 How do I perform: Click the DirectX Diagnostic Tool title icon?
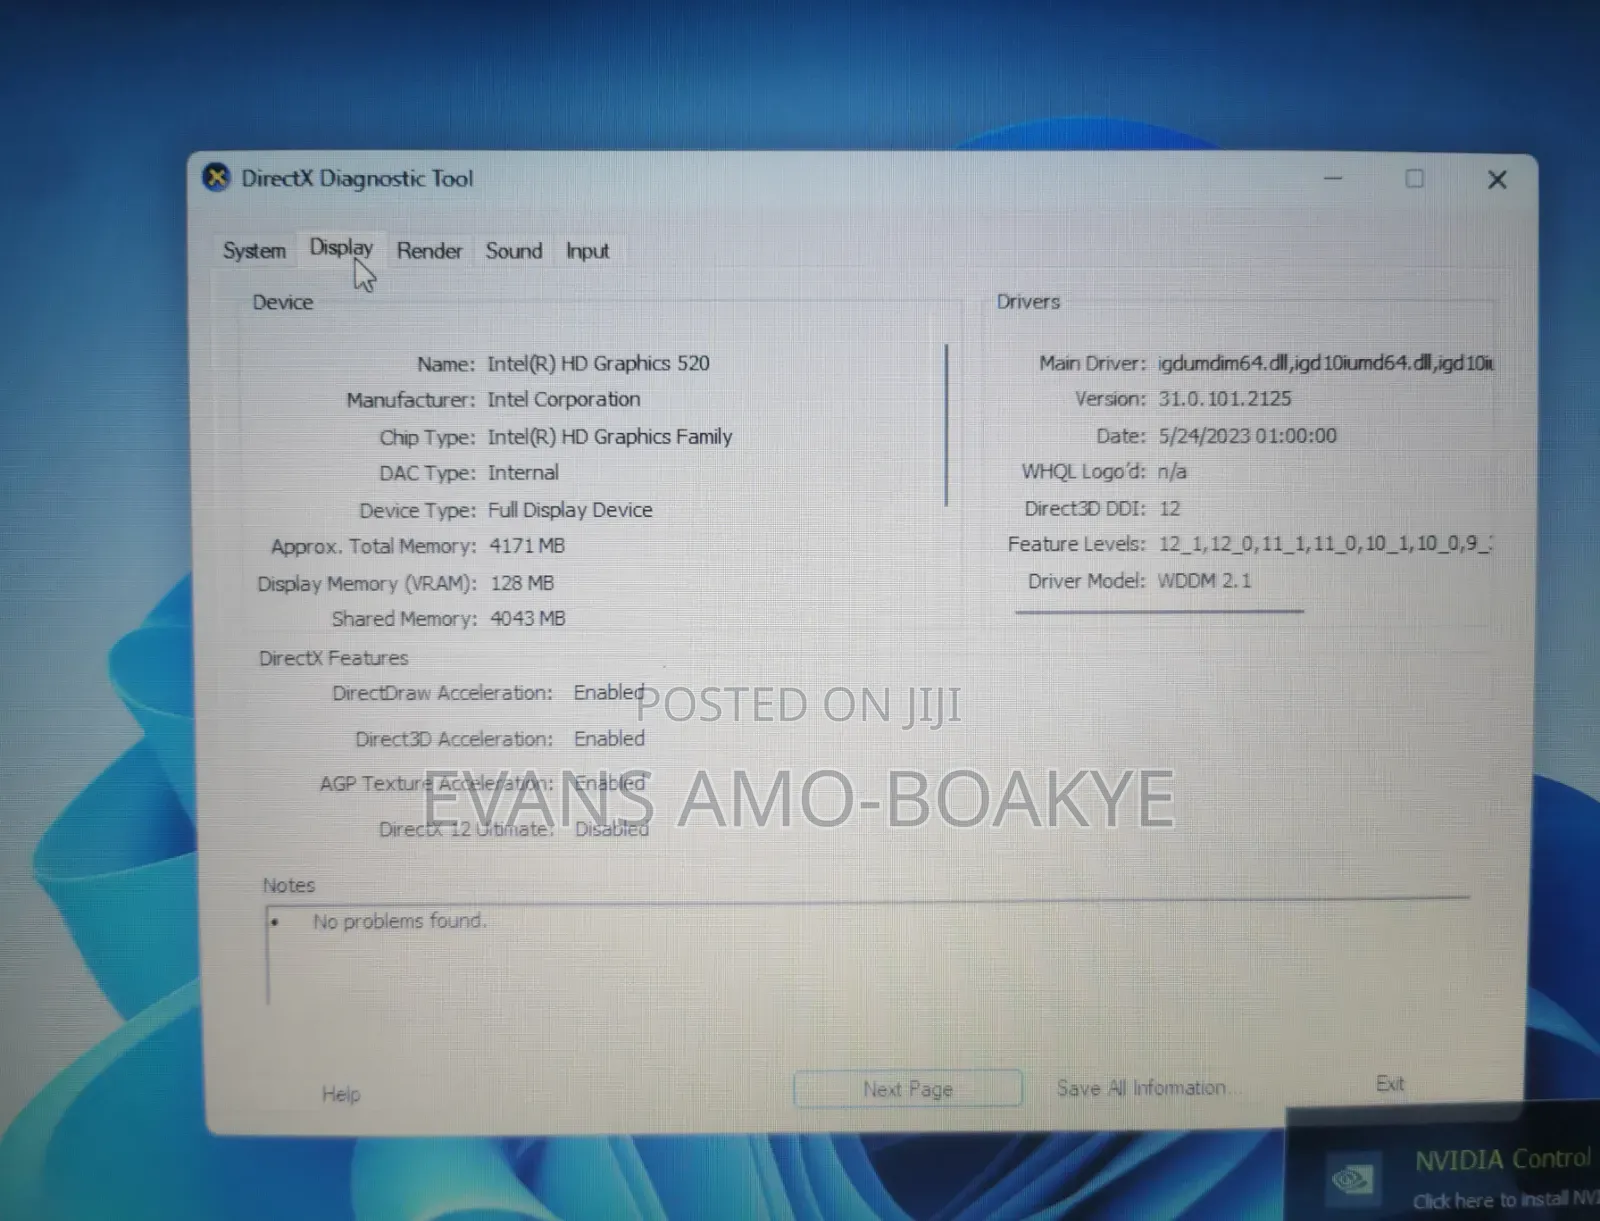click(216, 178)
